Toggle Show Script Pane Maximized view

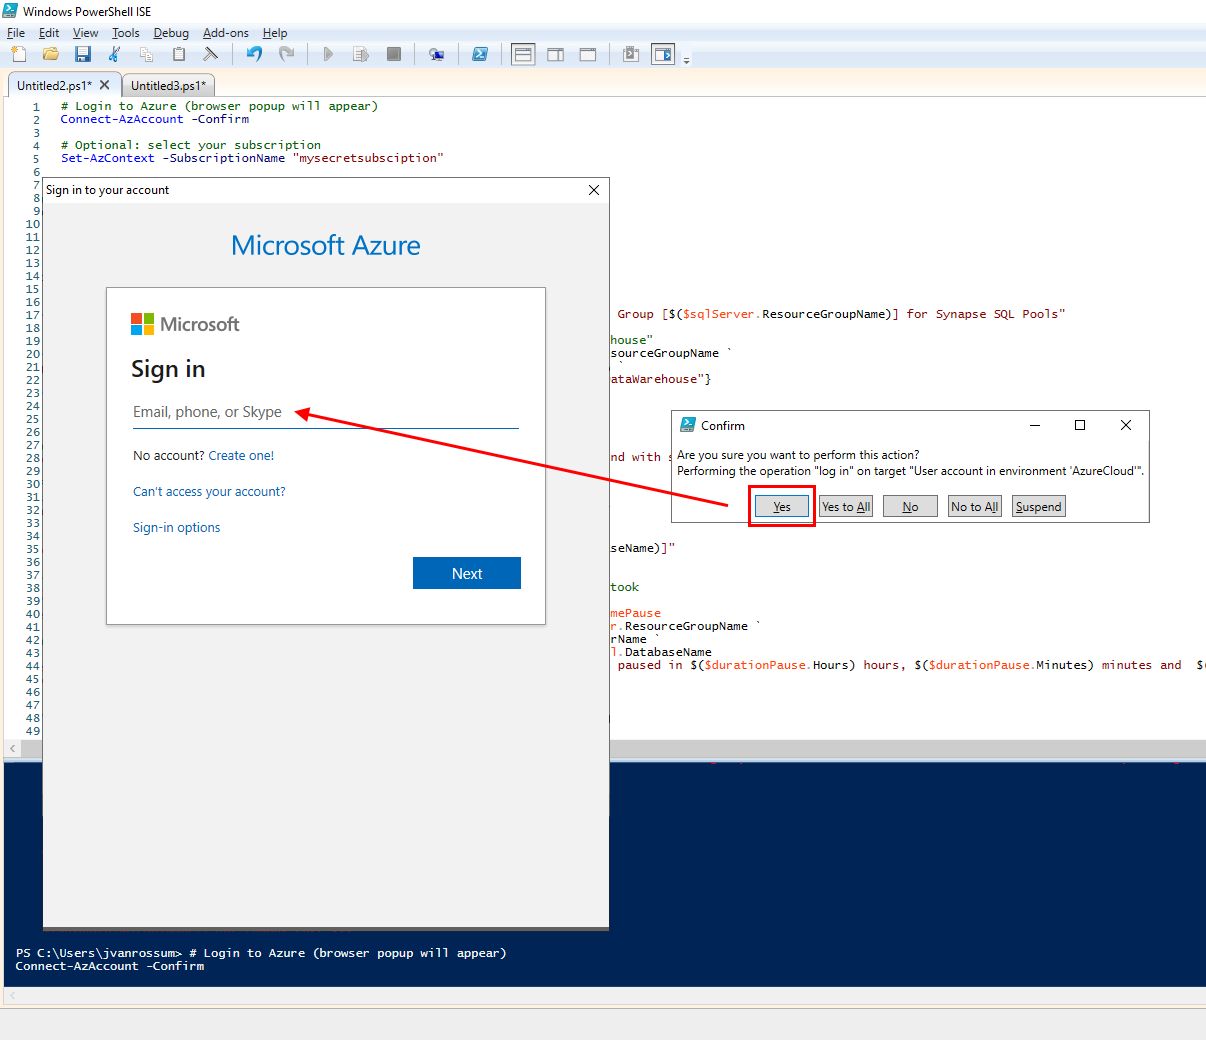pyautogui.click(x=589, y=54)
